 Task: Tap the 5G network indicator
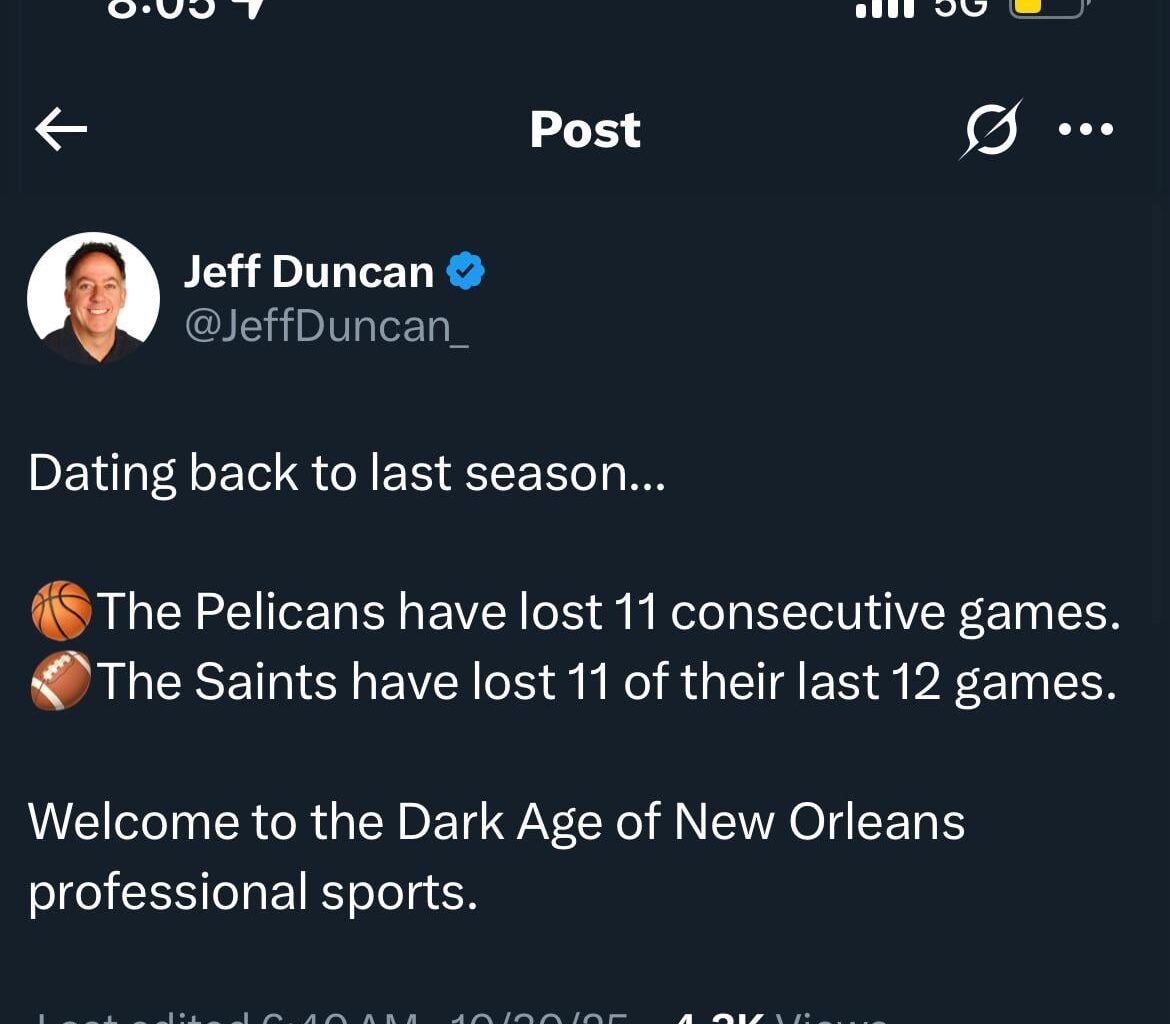pos(960,8)
